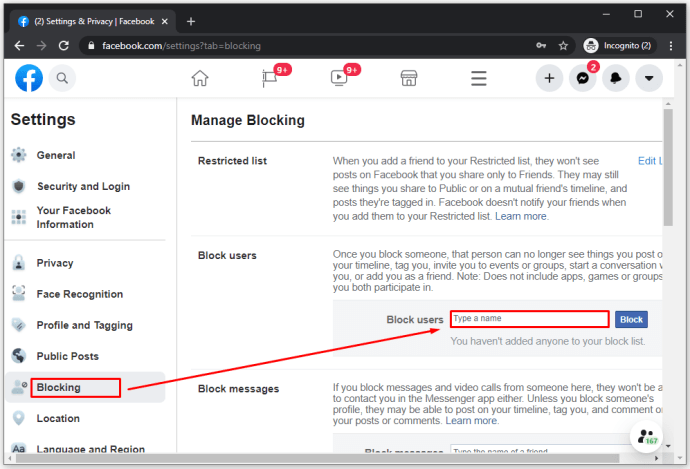This screenshot has width=690, height=469.
Task: Select the Settings & Privacy Facebook tab
Action: 92,22
